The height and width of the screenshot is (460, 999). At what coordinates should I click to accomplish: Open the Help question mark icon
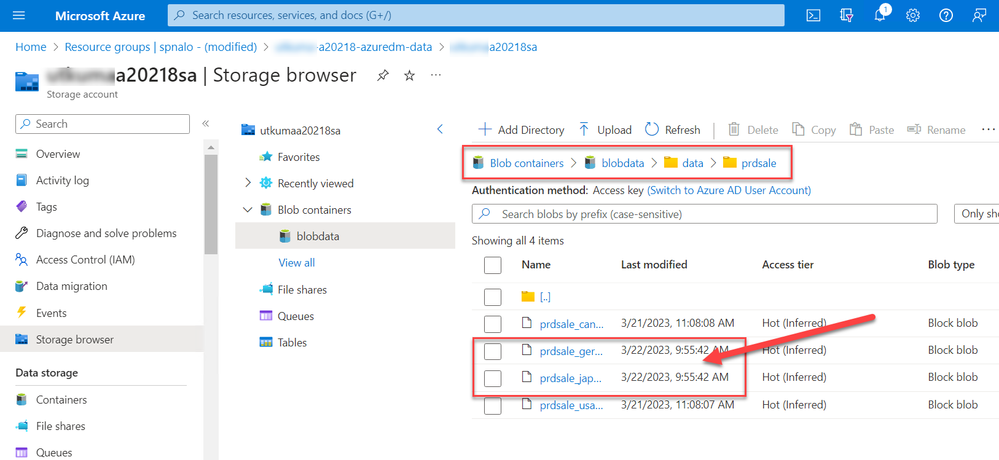(x=946, y=16)
